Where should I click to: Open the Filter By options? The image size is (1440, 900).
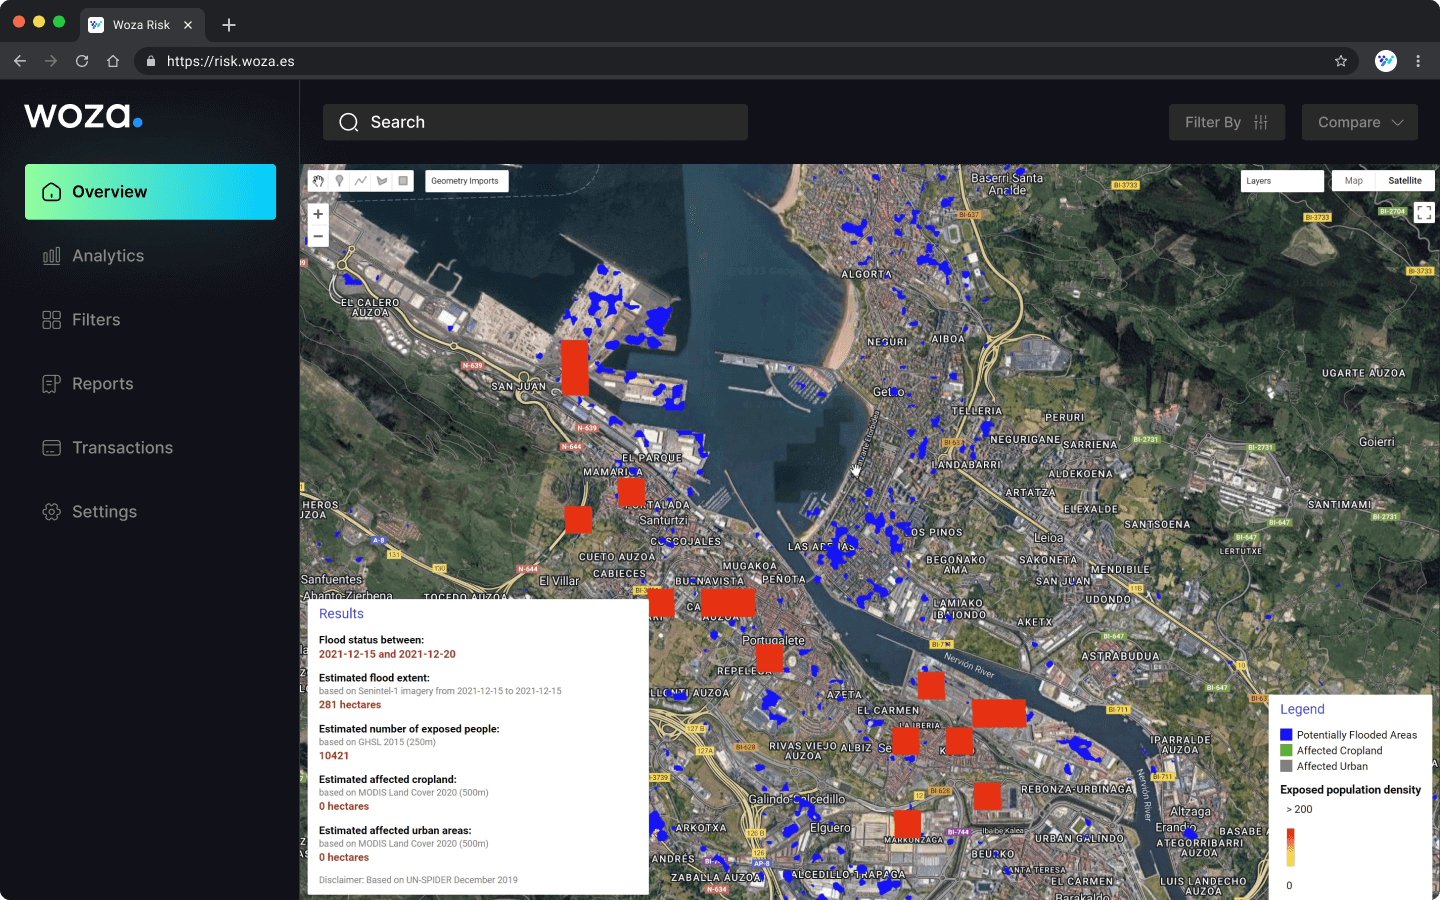(x=1226, y=122)
